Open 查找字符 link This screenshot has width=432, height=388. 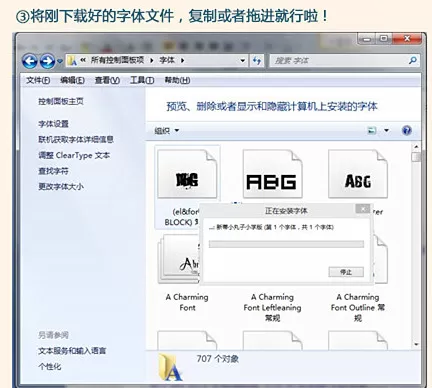(x=53, y=171)
